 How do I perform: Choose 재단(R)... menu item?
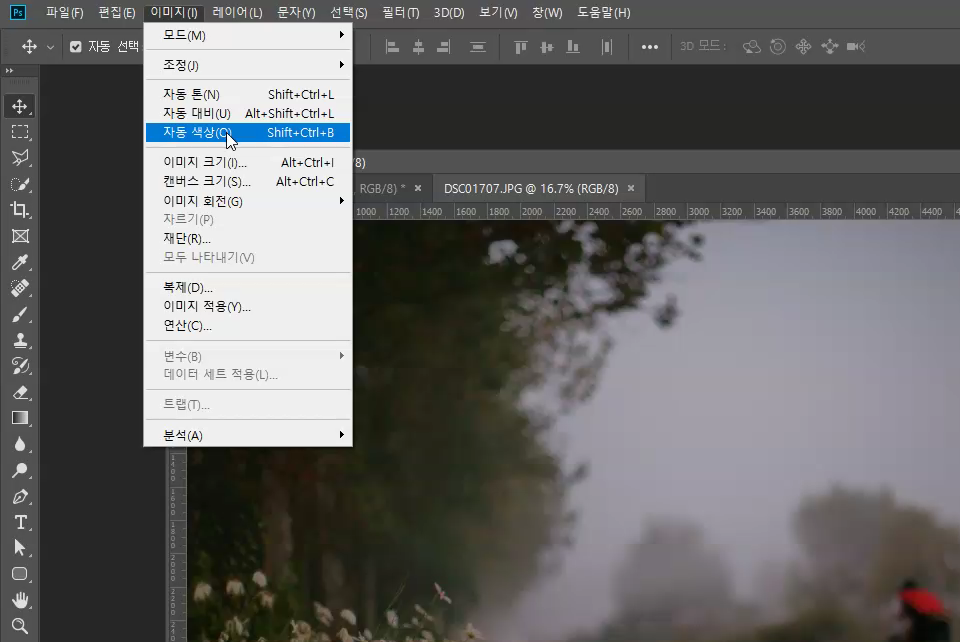(x=248, y=238)
